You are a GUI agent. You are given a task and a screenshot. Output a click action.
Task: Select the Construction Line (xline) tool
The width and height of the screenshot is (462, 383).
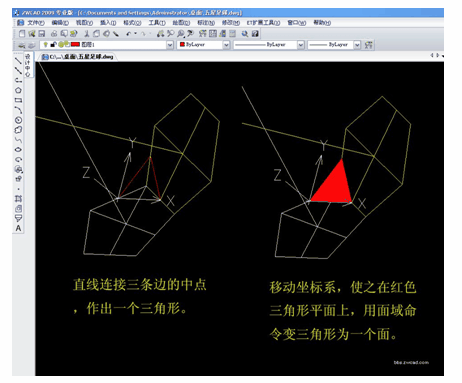click(18, 70)
